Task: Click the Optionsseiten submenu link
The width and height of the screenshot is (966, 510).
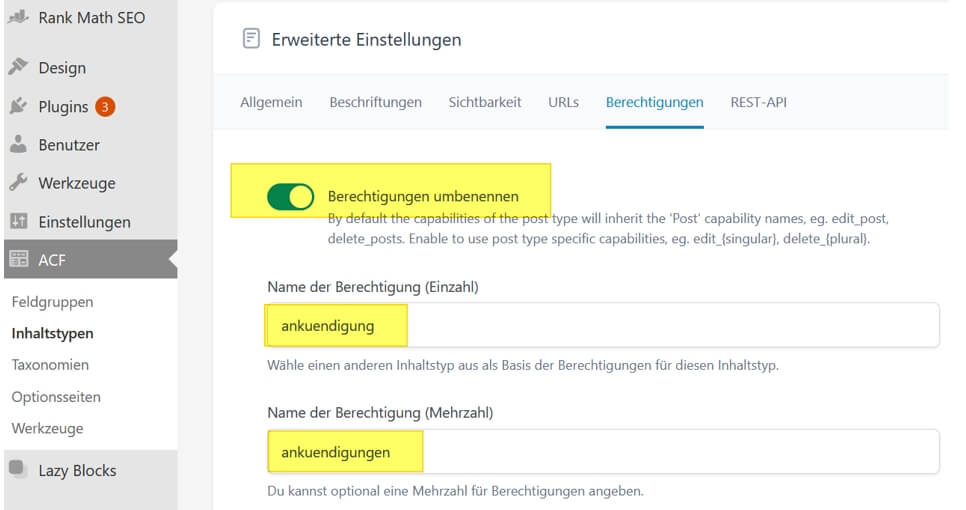Action: [x=56, y=397]
